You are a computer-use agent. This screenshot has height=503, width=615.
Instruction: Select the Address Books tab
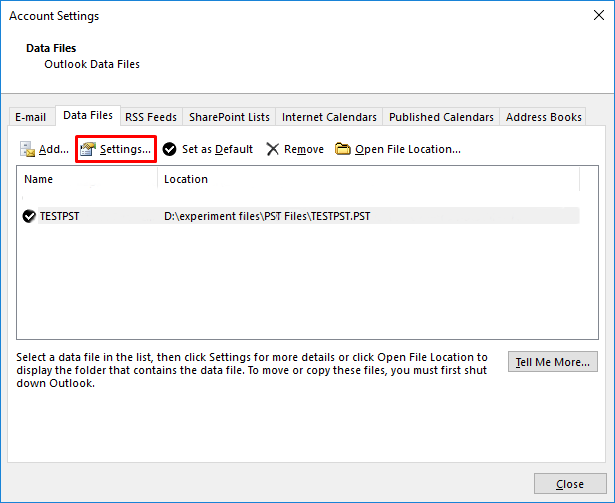coord(544,117)
